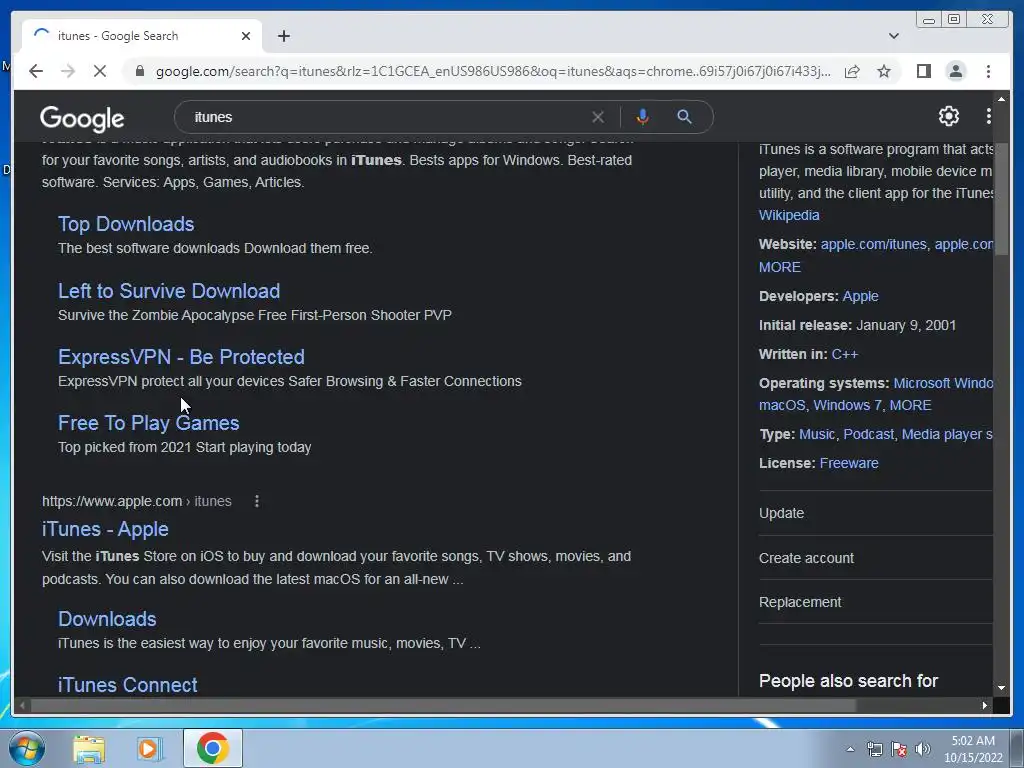Click the forward navigation arrow
The image size is (1024, 768).
[x=68, y=71]
